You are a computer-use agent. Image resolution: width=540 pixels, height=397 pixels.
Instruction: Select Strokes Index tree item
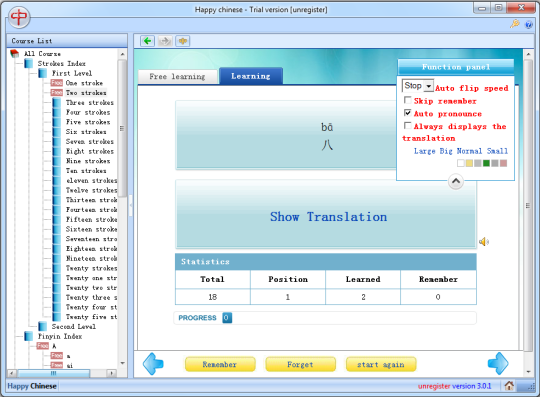coord(62,63)
